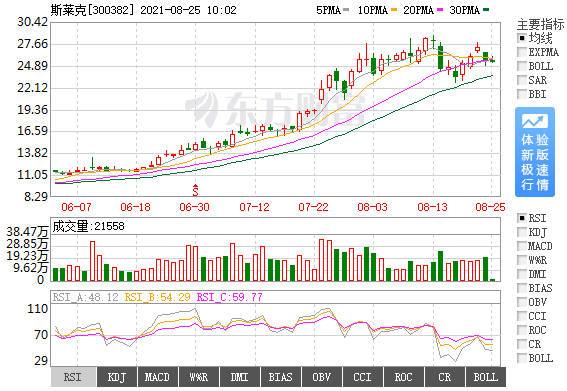Click the timestamp 2021-08-25 10:02
Image resolution: width=567 pixels, height=391 pixels.
[188, 10]
